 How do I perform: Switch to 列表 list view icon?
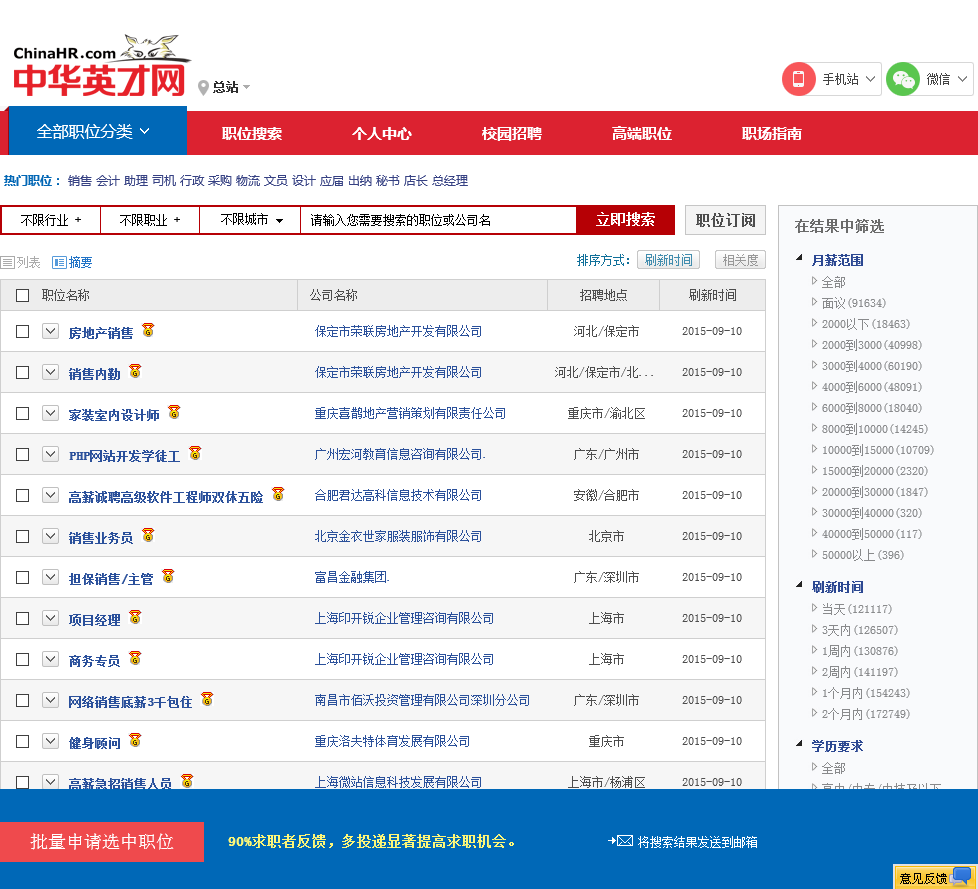click(7, 263)
